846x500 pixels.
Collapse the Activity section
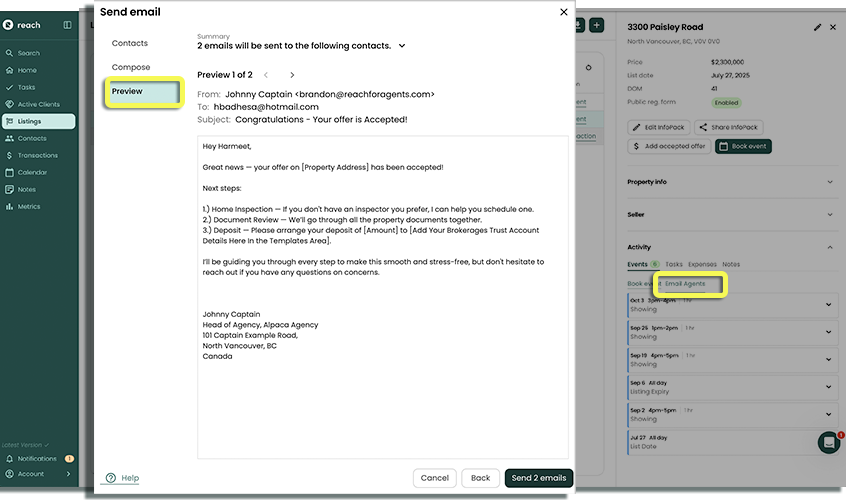tap(830, 247)
